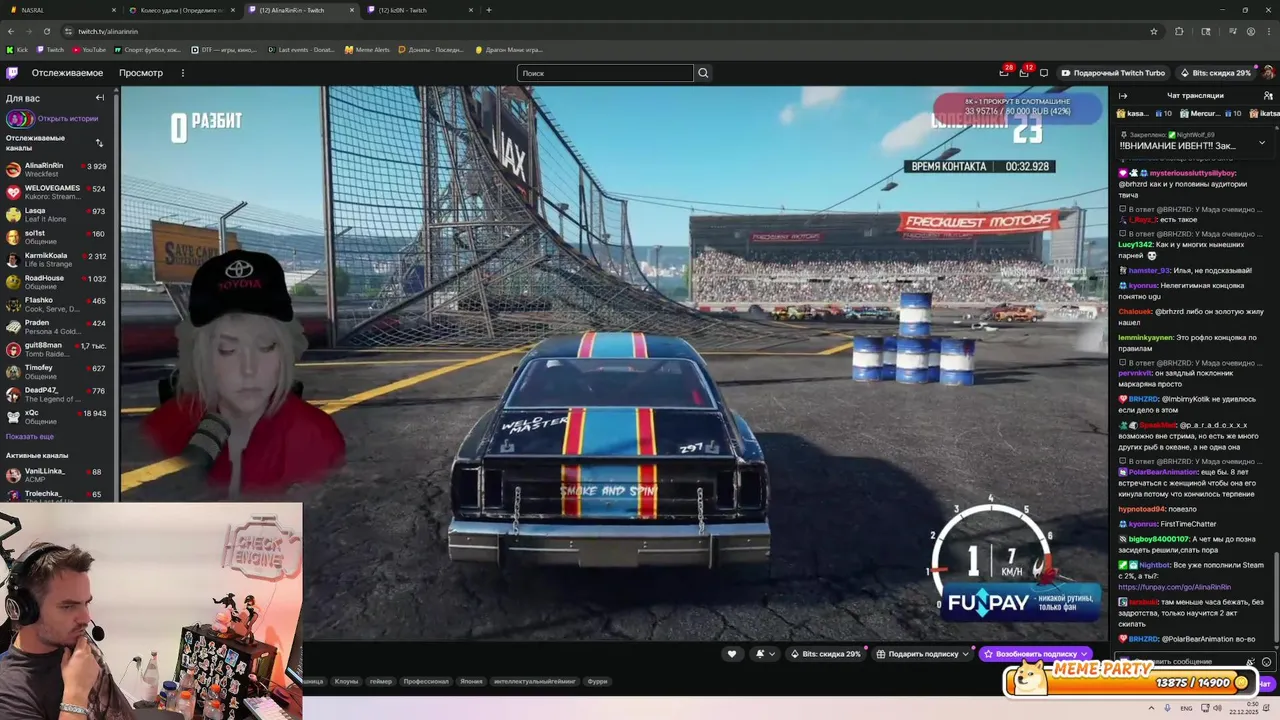
Task: Open Prime loot icon with badge 28
Action: pos(1004,72)
